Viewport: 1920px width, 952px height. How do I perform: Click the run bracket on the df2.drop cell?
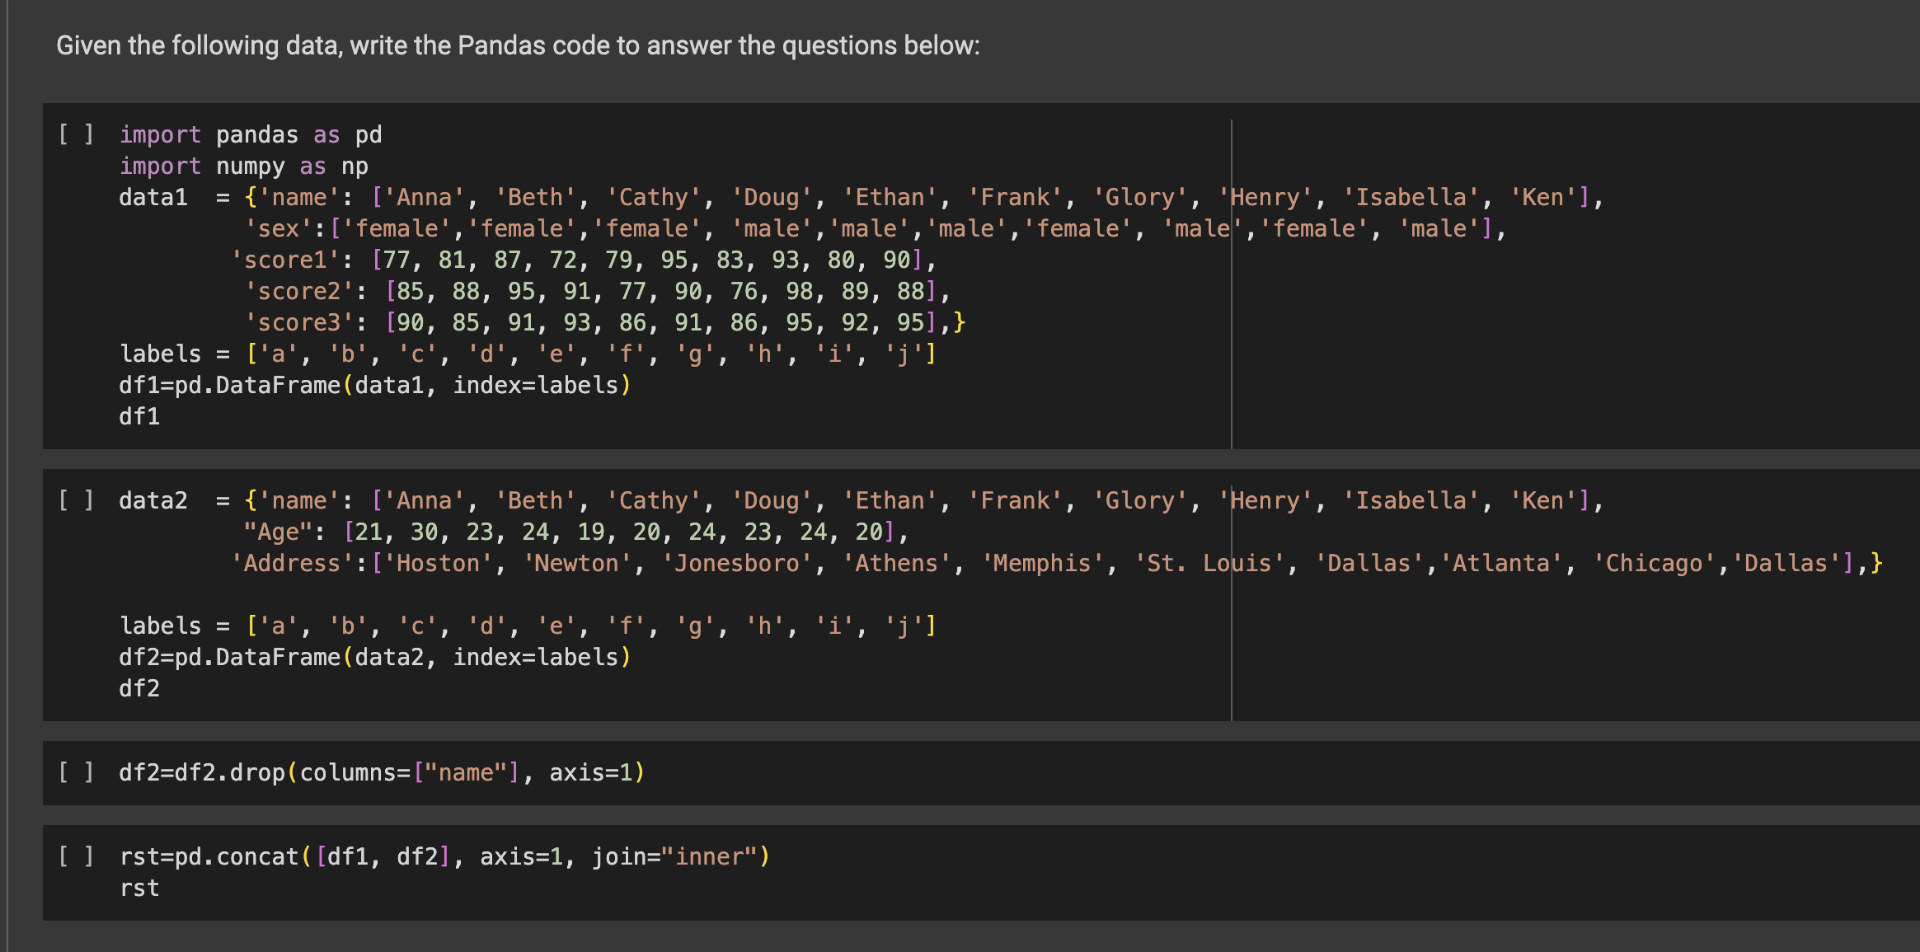pos(75,771)
